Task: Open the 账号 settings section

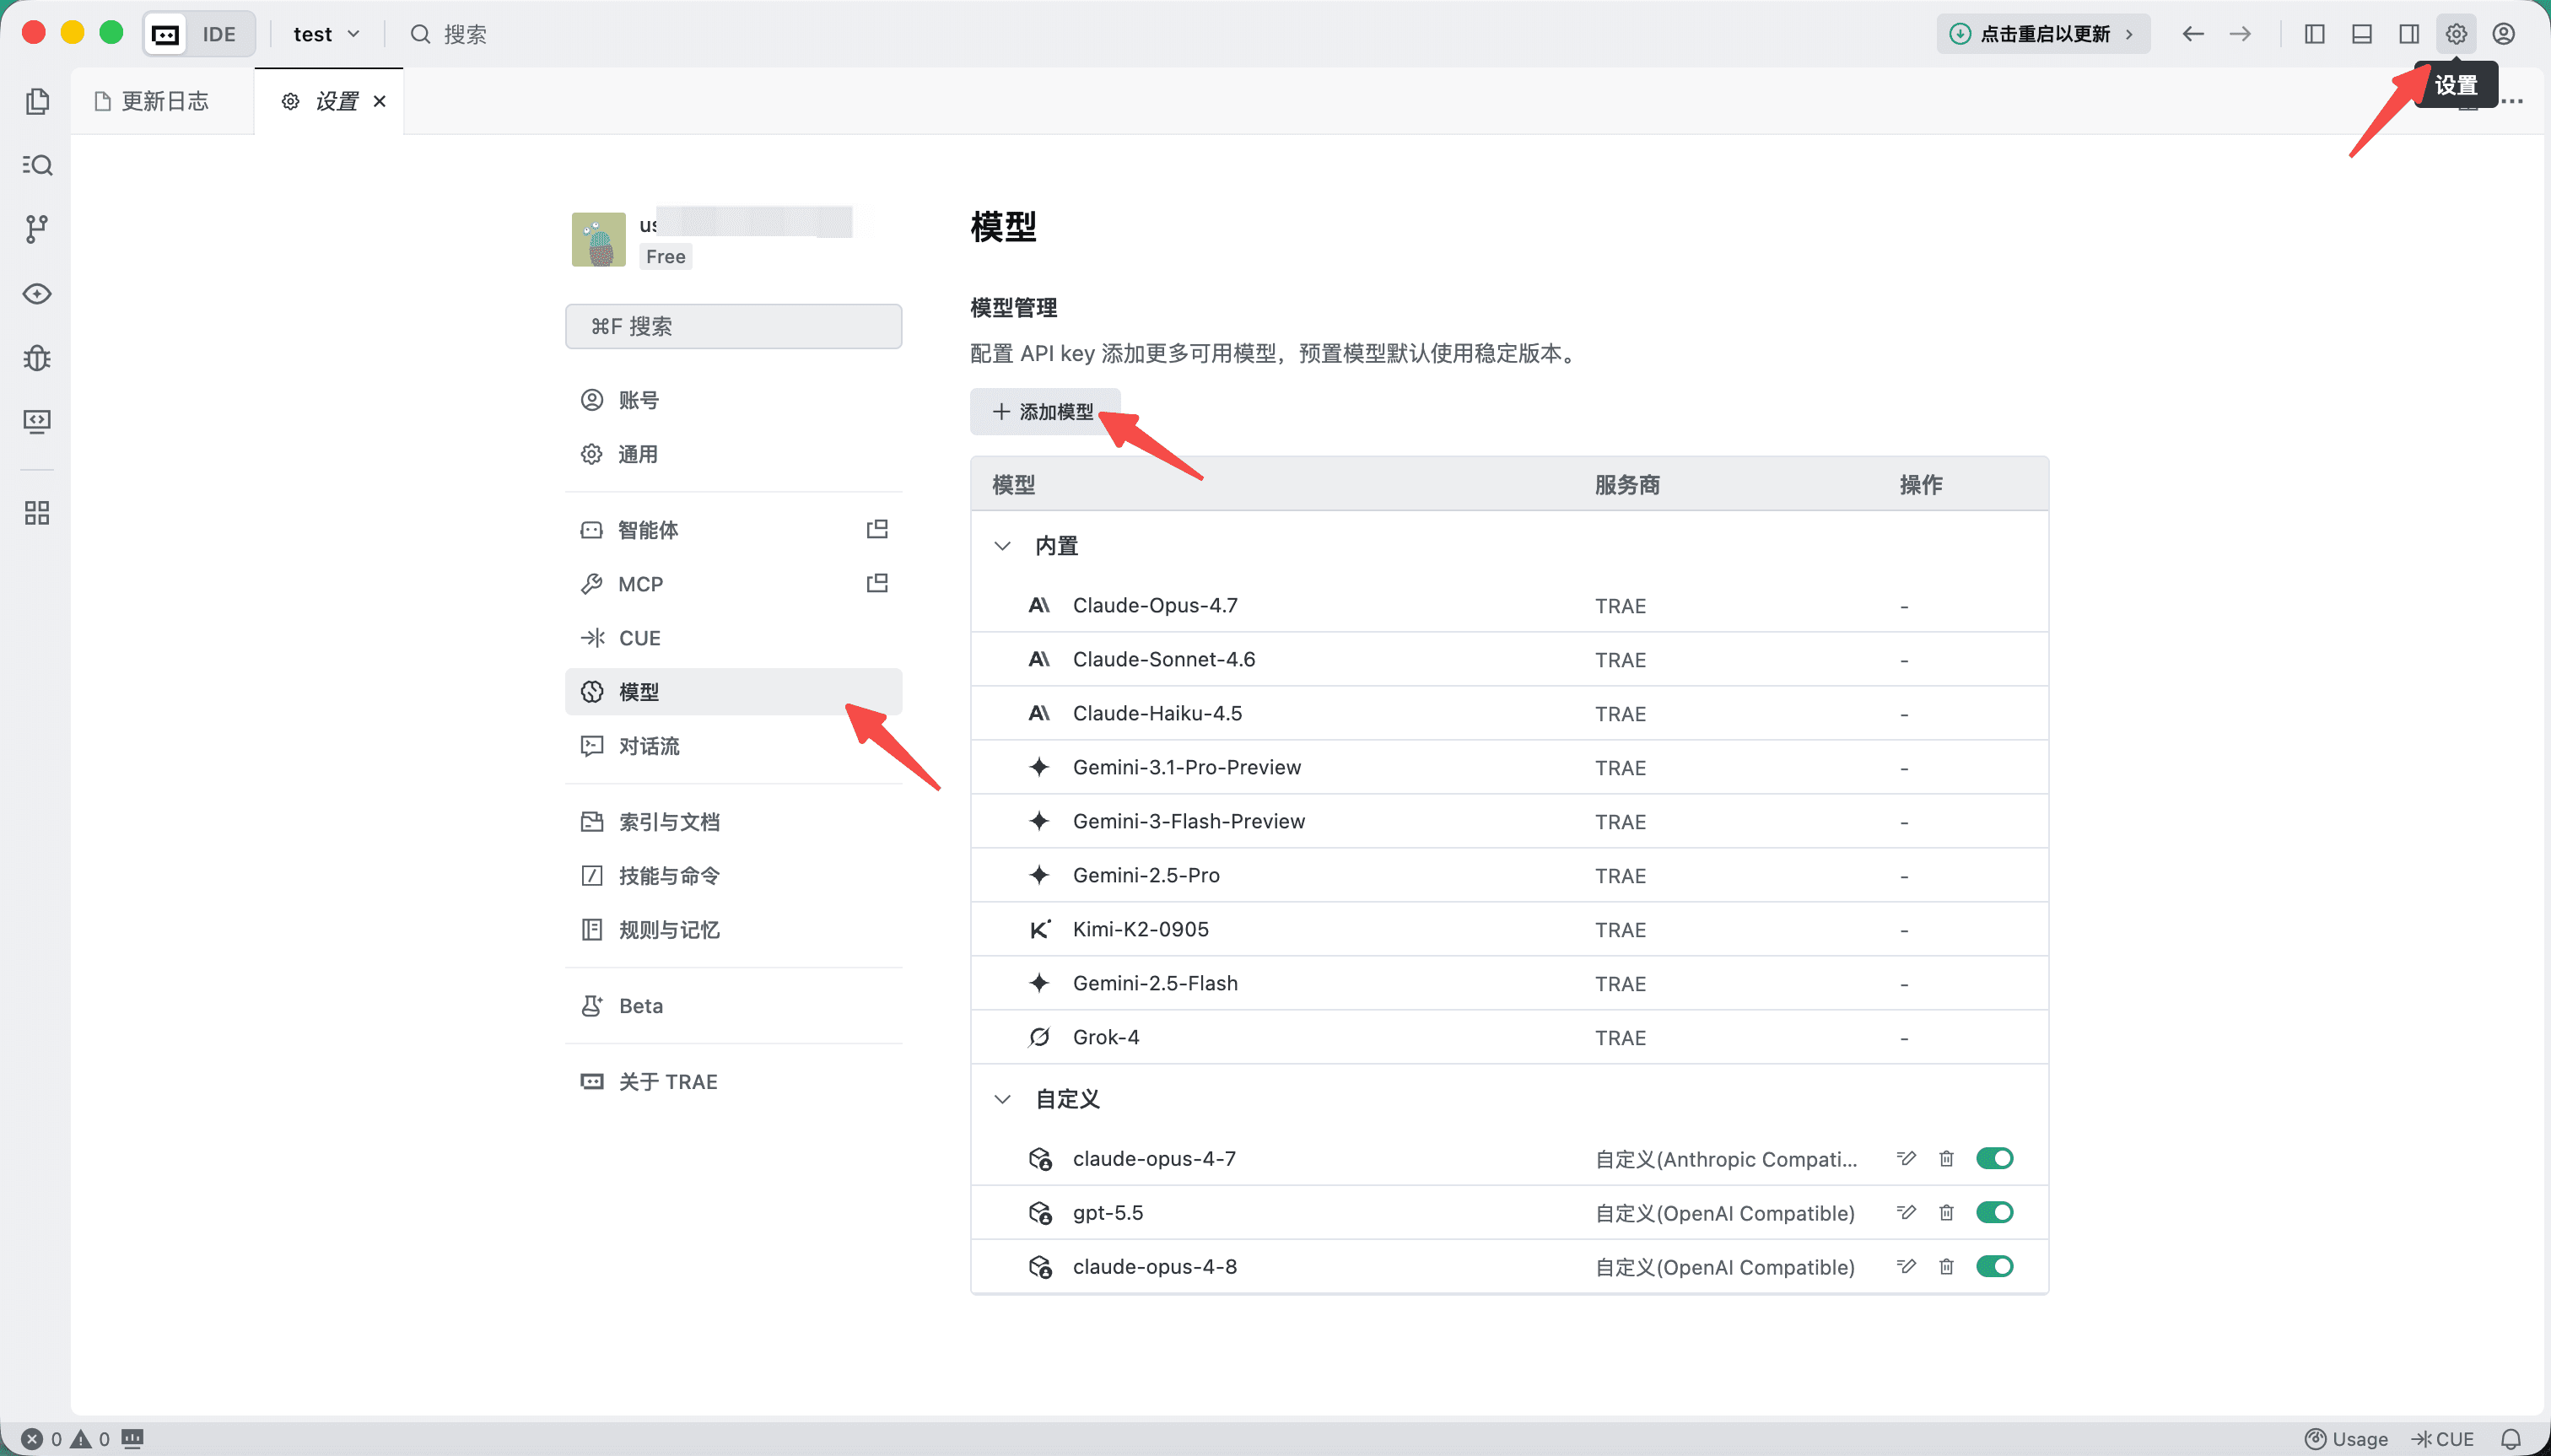Action: [733, 400]
